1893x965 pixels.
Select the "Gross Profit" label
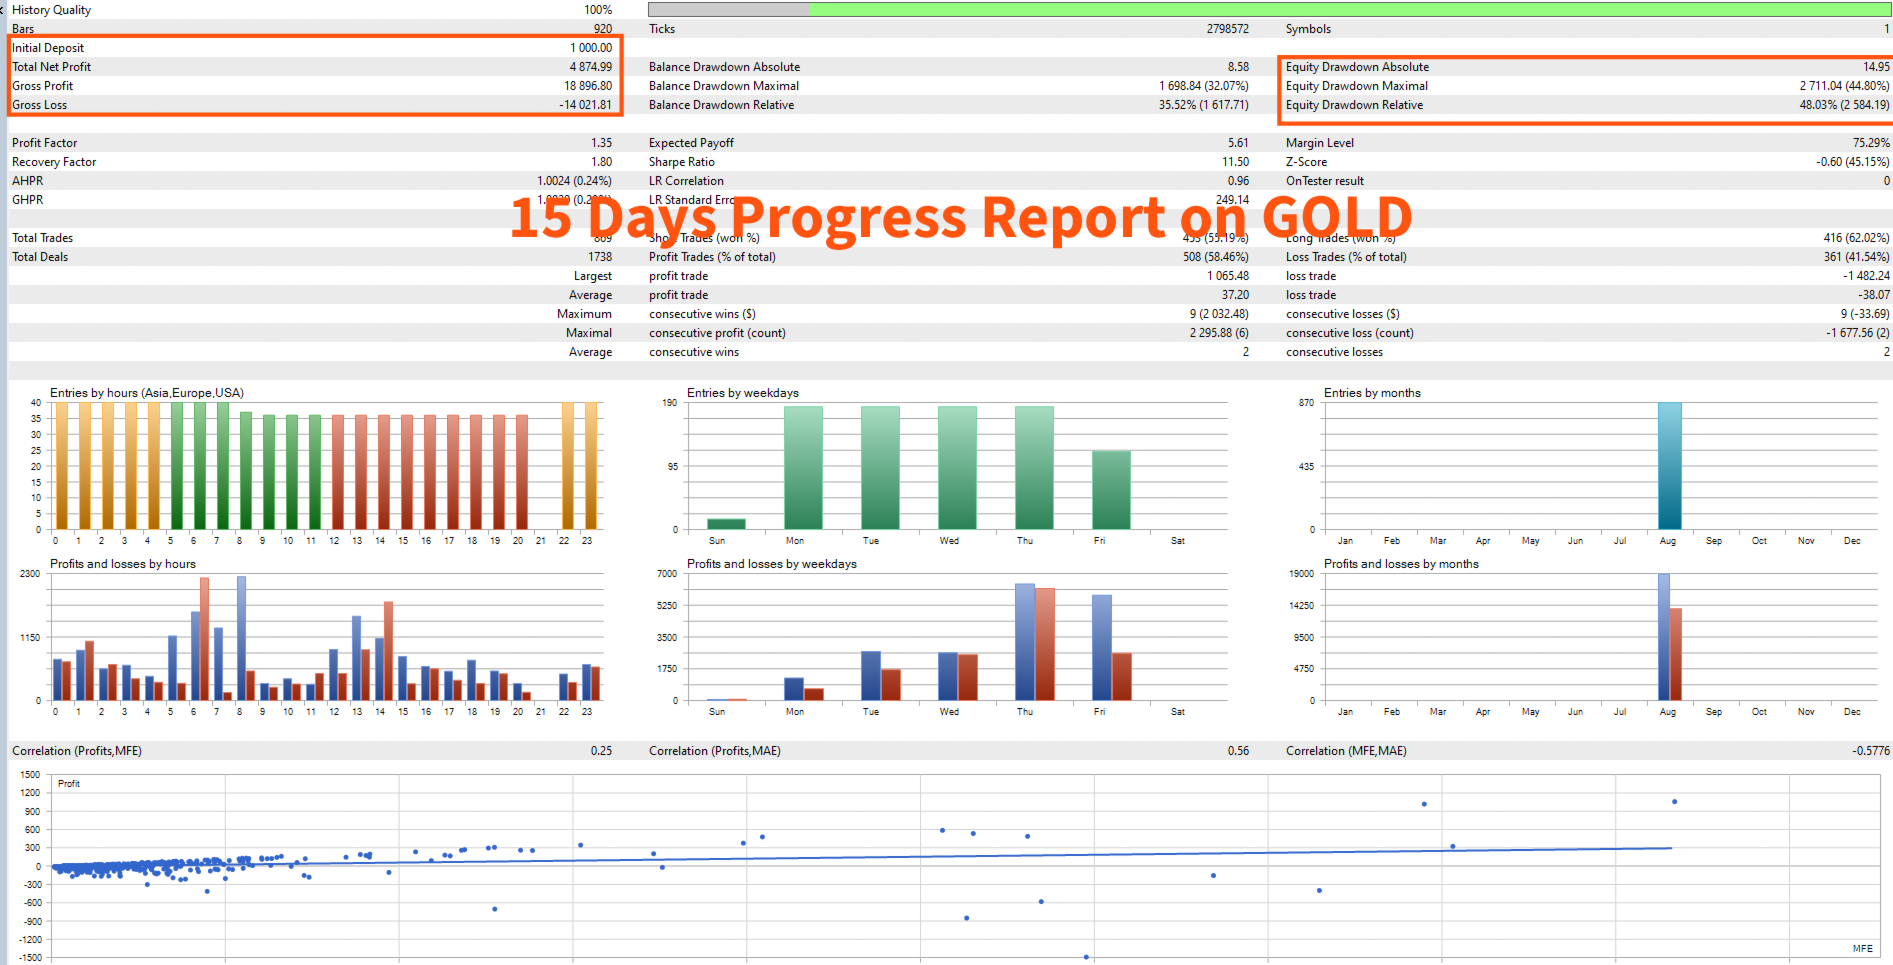pos(42,86)
